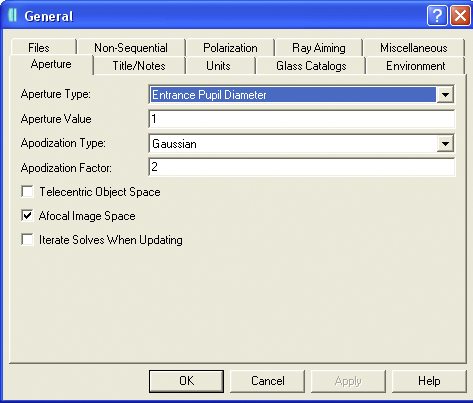Click the OK button
The width and height of the screenshot is (473, 403).
tap(186, 381)
